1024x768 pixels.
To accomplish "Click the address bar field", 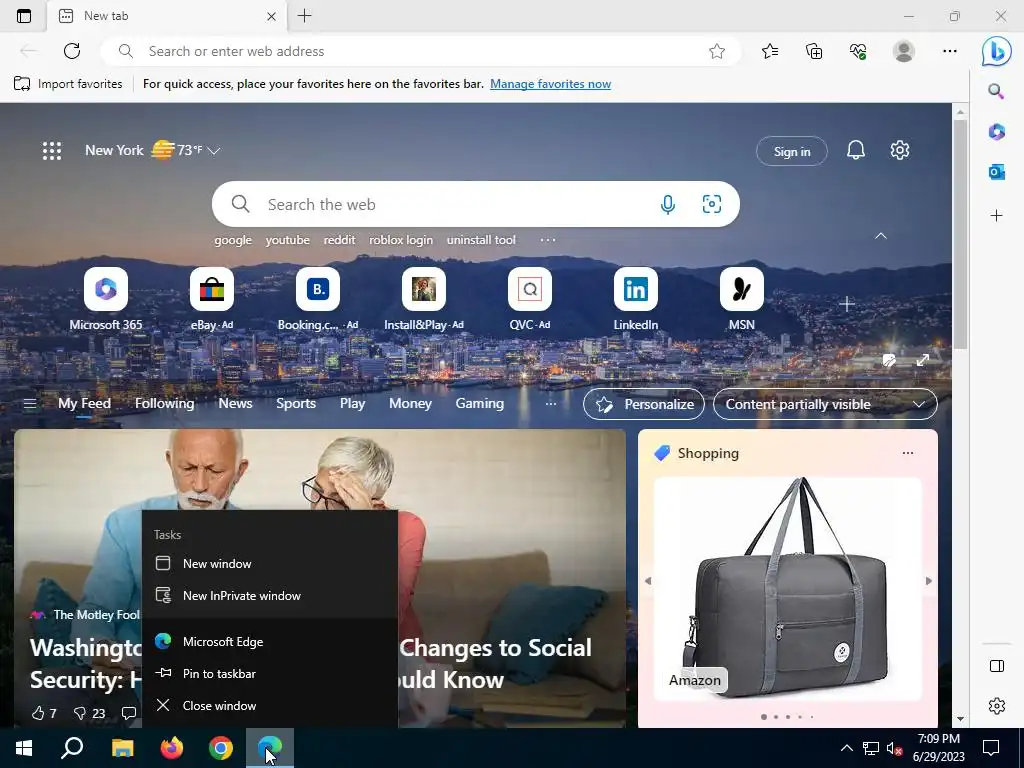I will 421,51.
